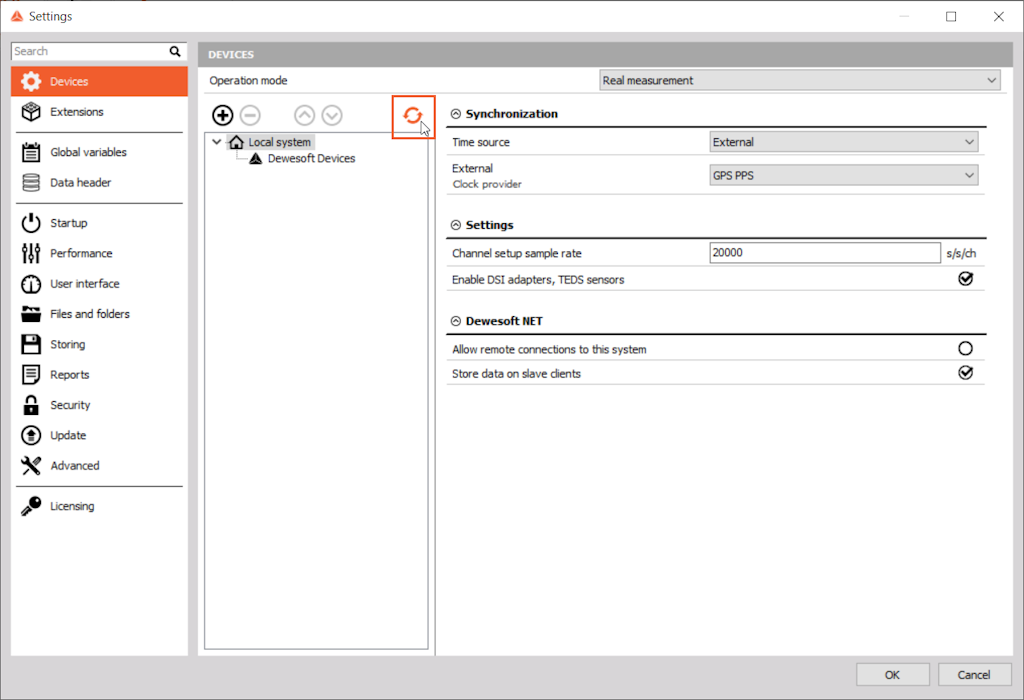Viewport: 1024px width, 700px height.
Task: Click the Devices gear icon
Action: pos(31,82)
